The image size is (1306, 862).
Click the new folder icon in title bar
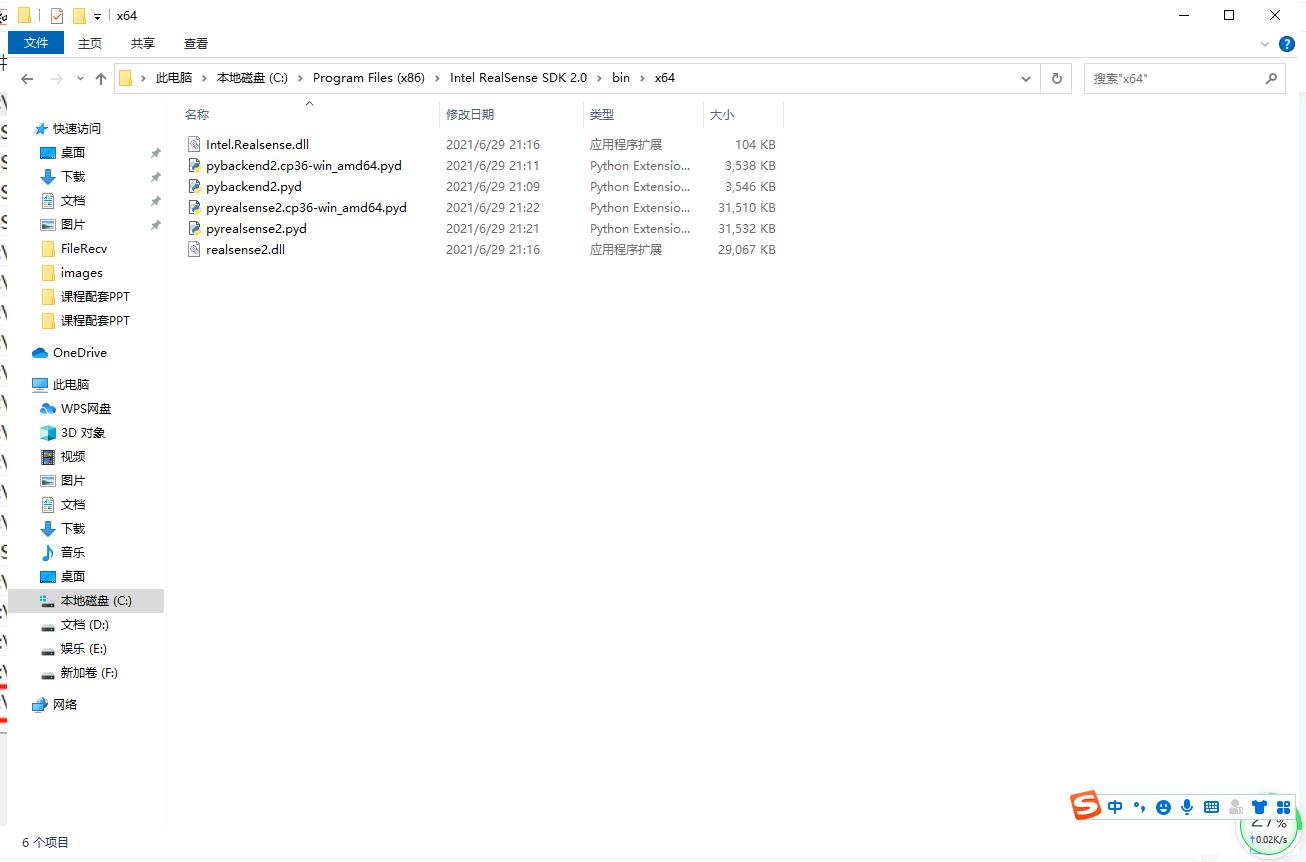79,16
